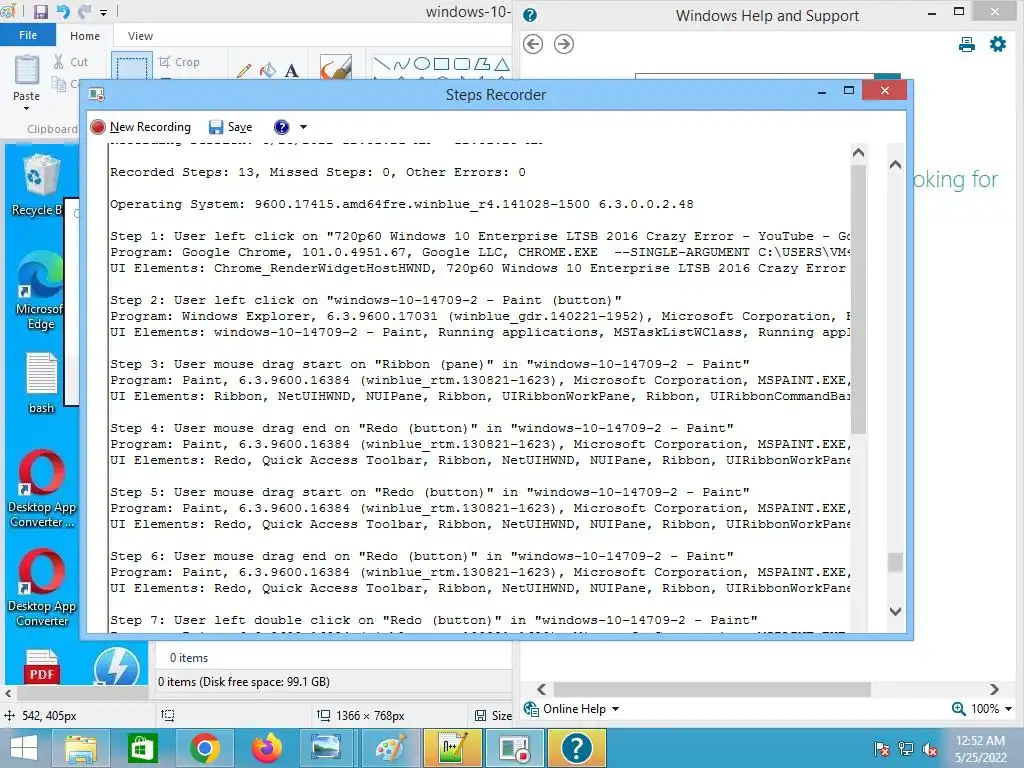Open the Action Center flag tray icon
This screenshot has height=768, width=1024.
pyautogui.click(x=881, y=749)
